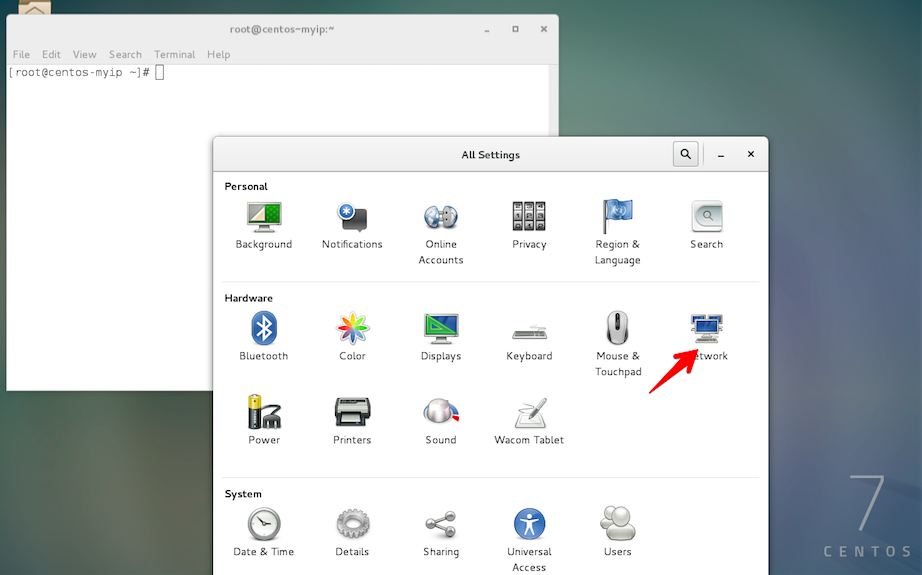Viewport: 922px width, 575px height.
Task: Open the Details panel
Action: (352, 533)
